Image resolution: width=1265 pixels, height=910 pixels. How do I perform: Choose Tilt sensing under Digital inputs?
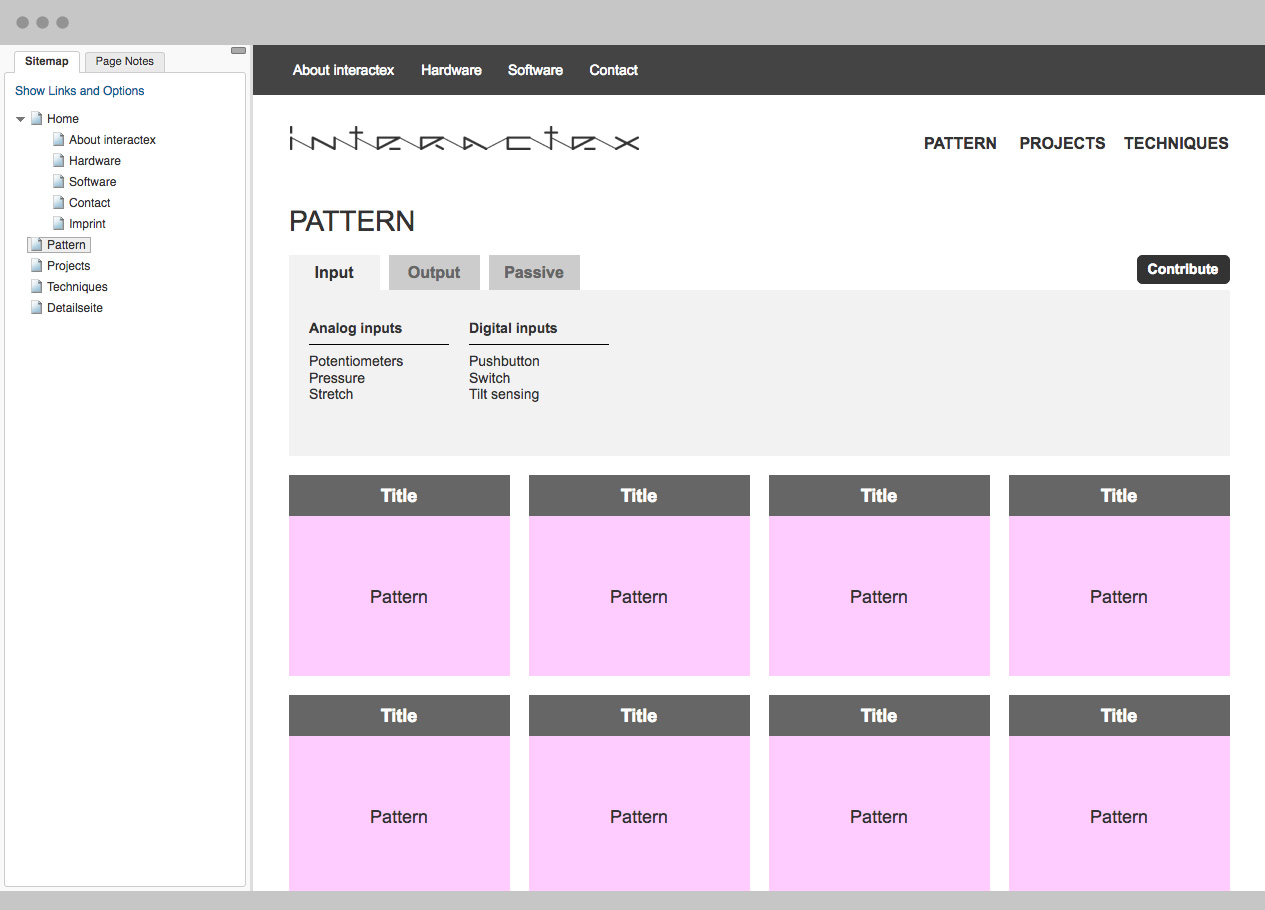pyautogui.click(x=504, y=394)
